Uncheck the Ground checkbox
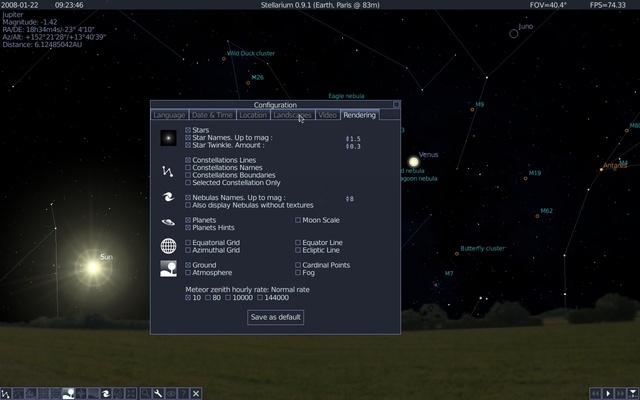This screenshot has height=400, width=640. coord(188,265)
